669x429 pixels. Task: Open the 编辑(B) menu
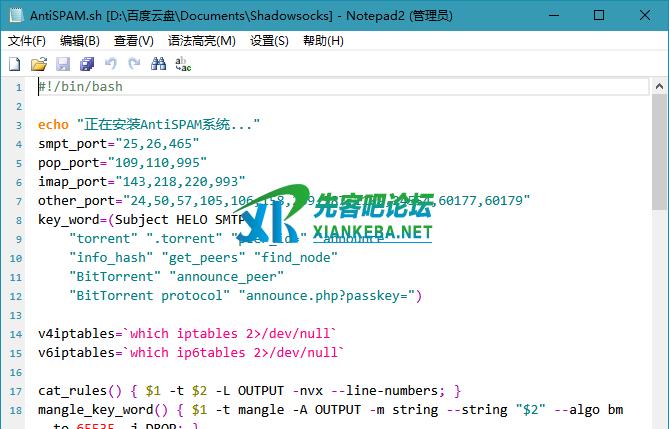tap(80, 41)
